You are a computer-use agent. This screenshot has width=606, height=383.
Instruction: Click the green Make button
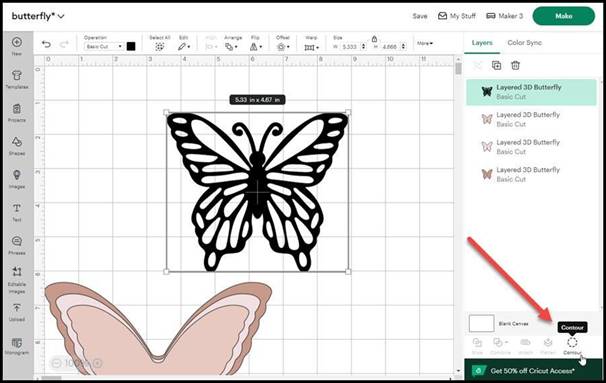click(563, 16)
